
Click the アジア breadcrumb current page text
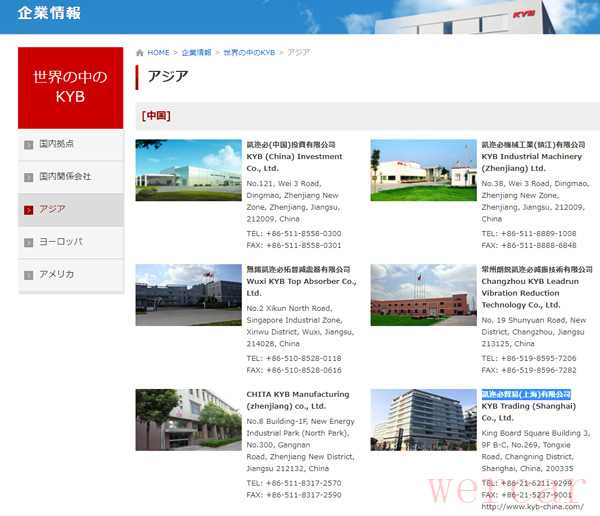[x=298, y=52]
